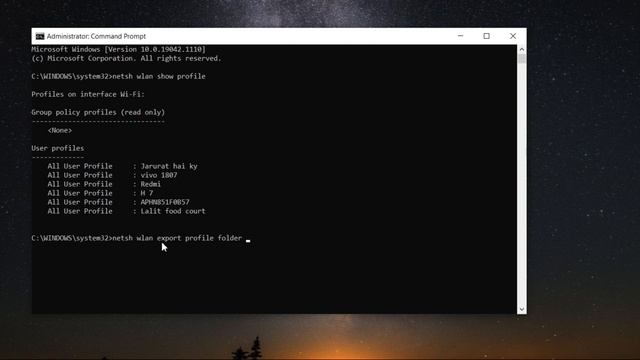The height and width of the screenshot is (360, 640).
Task: Click 'netsh wlan export profile folder' command line
Action: pyautogui.click(x=177, y=238)
